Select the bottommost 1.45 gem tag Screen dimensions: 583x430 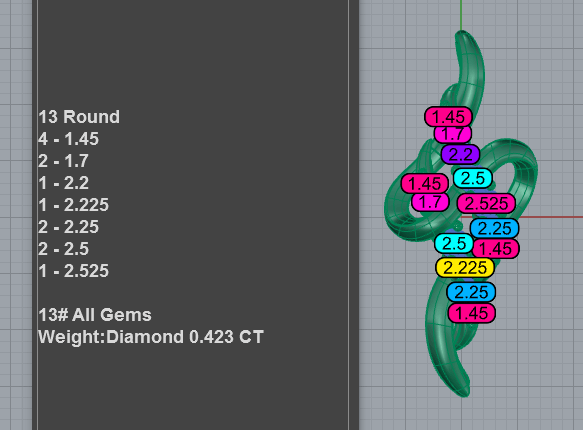[471, 313]
